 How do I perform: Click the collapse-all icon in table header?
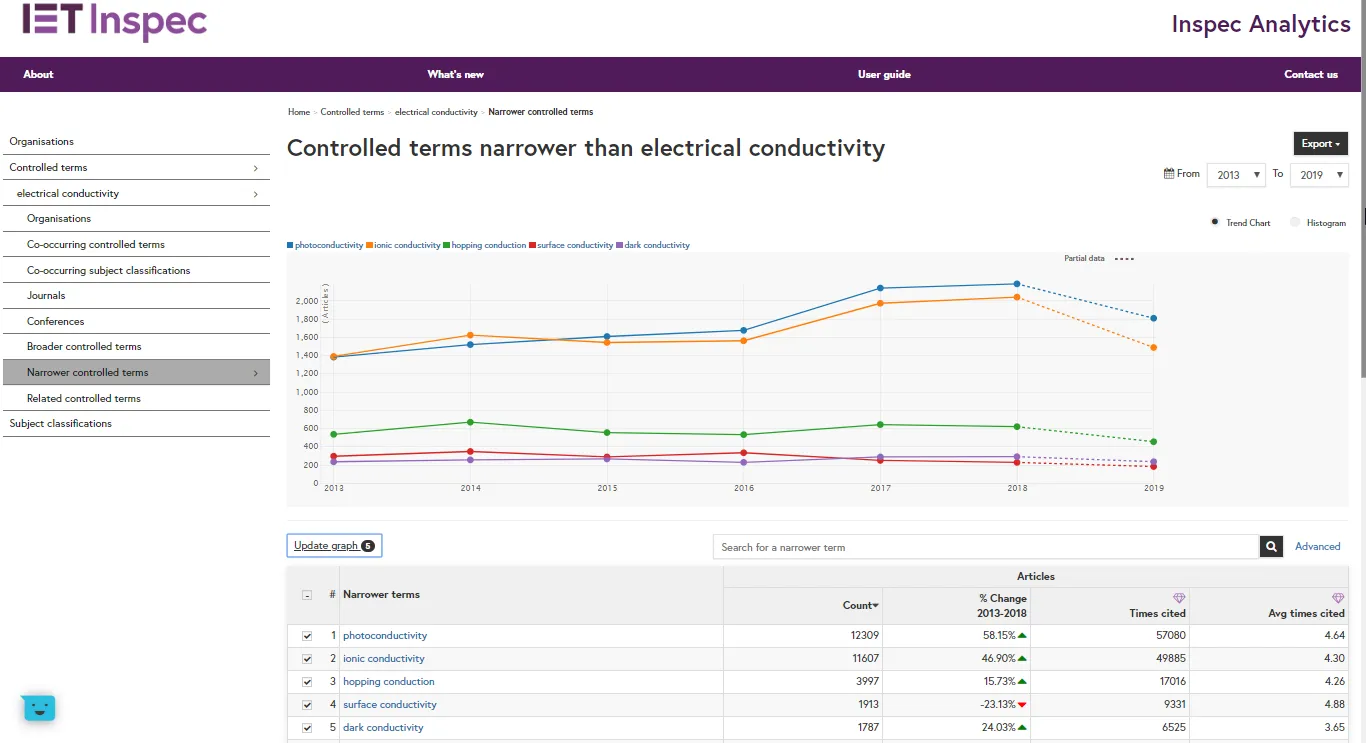tap(307, 595)
